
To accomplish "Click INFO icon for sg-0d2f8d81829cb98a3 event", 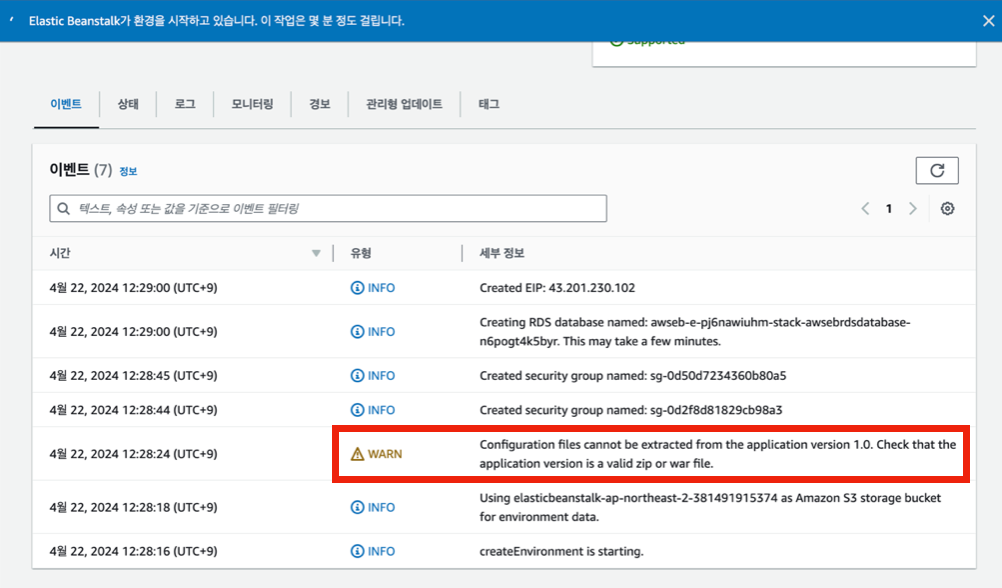I will 357,410.
